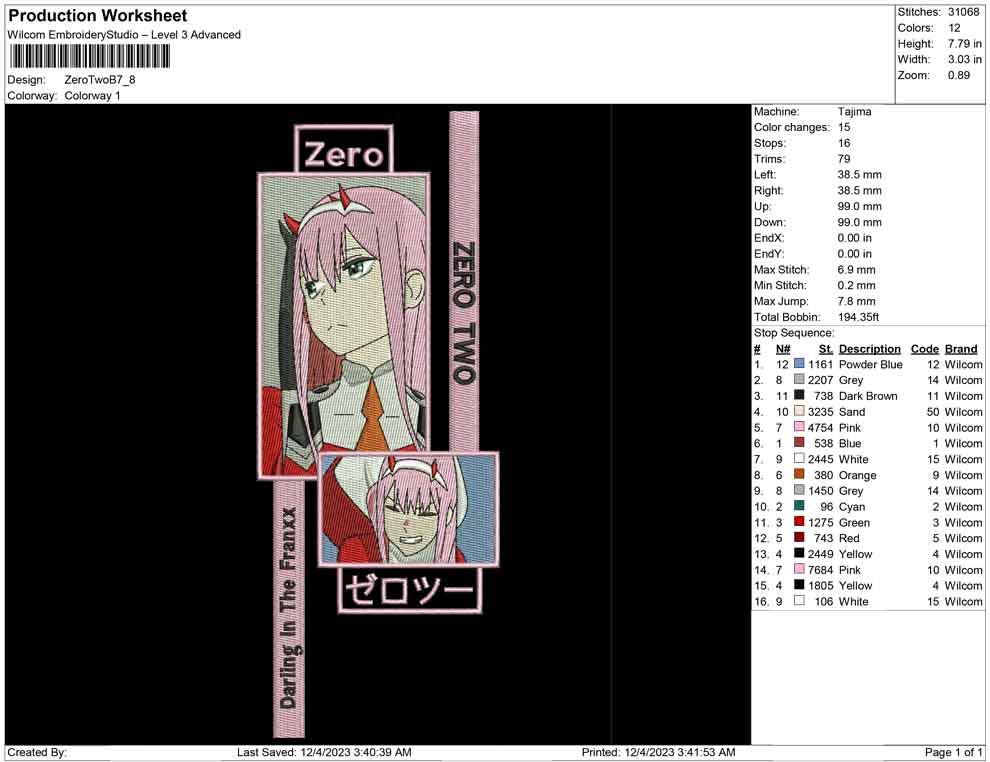Click the Stop Sequence label
The height and width of the screenshot is (762, 990).
pyautogui.click(x=794, y=333)
